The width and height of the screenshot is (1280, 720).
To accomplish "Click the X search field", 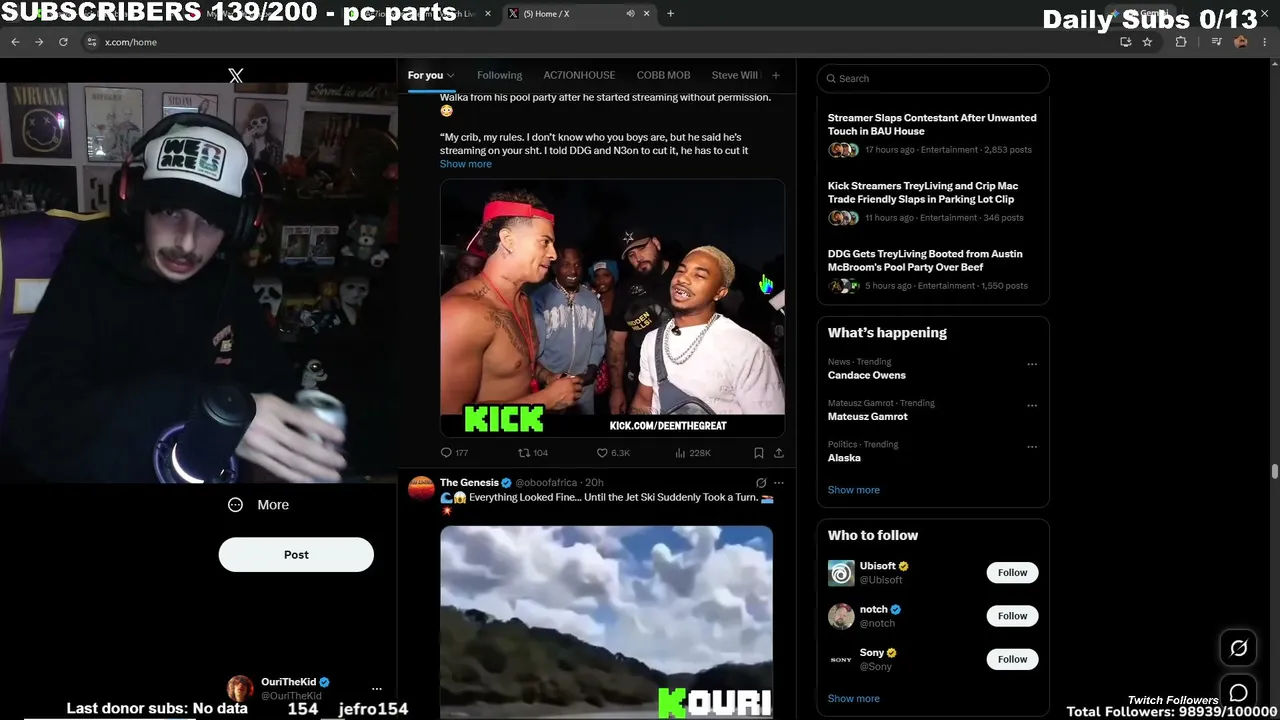I will click(933, 78).
